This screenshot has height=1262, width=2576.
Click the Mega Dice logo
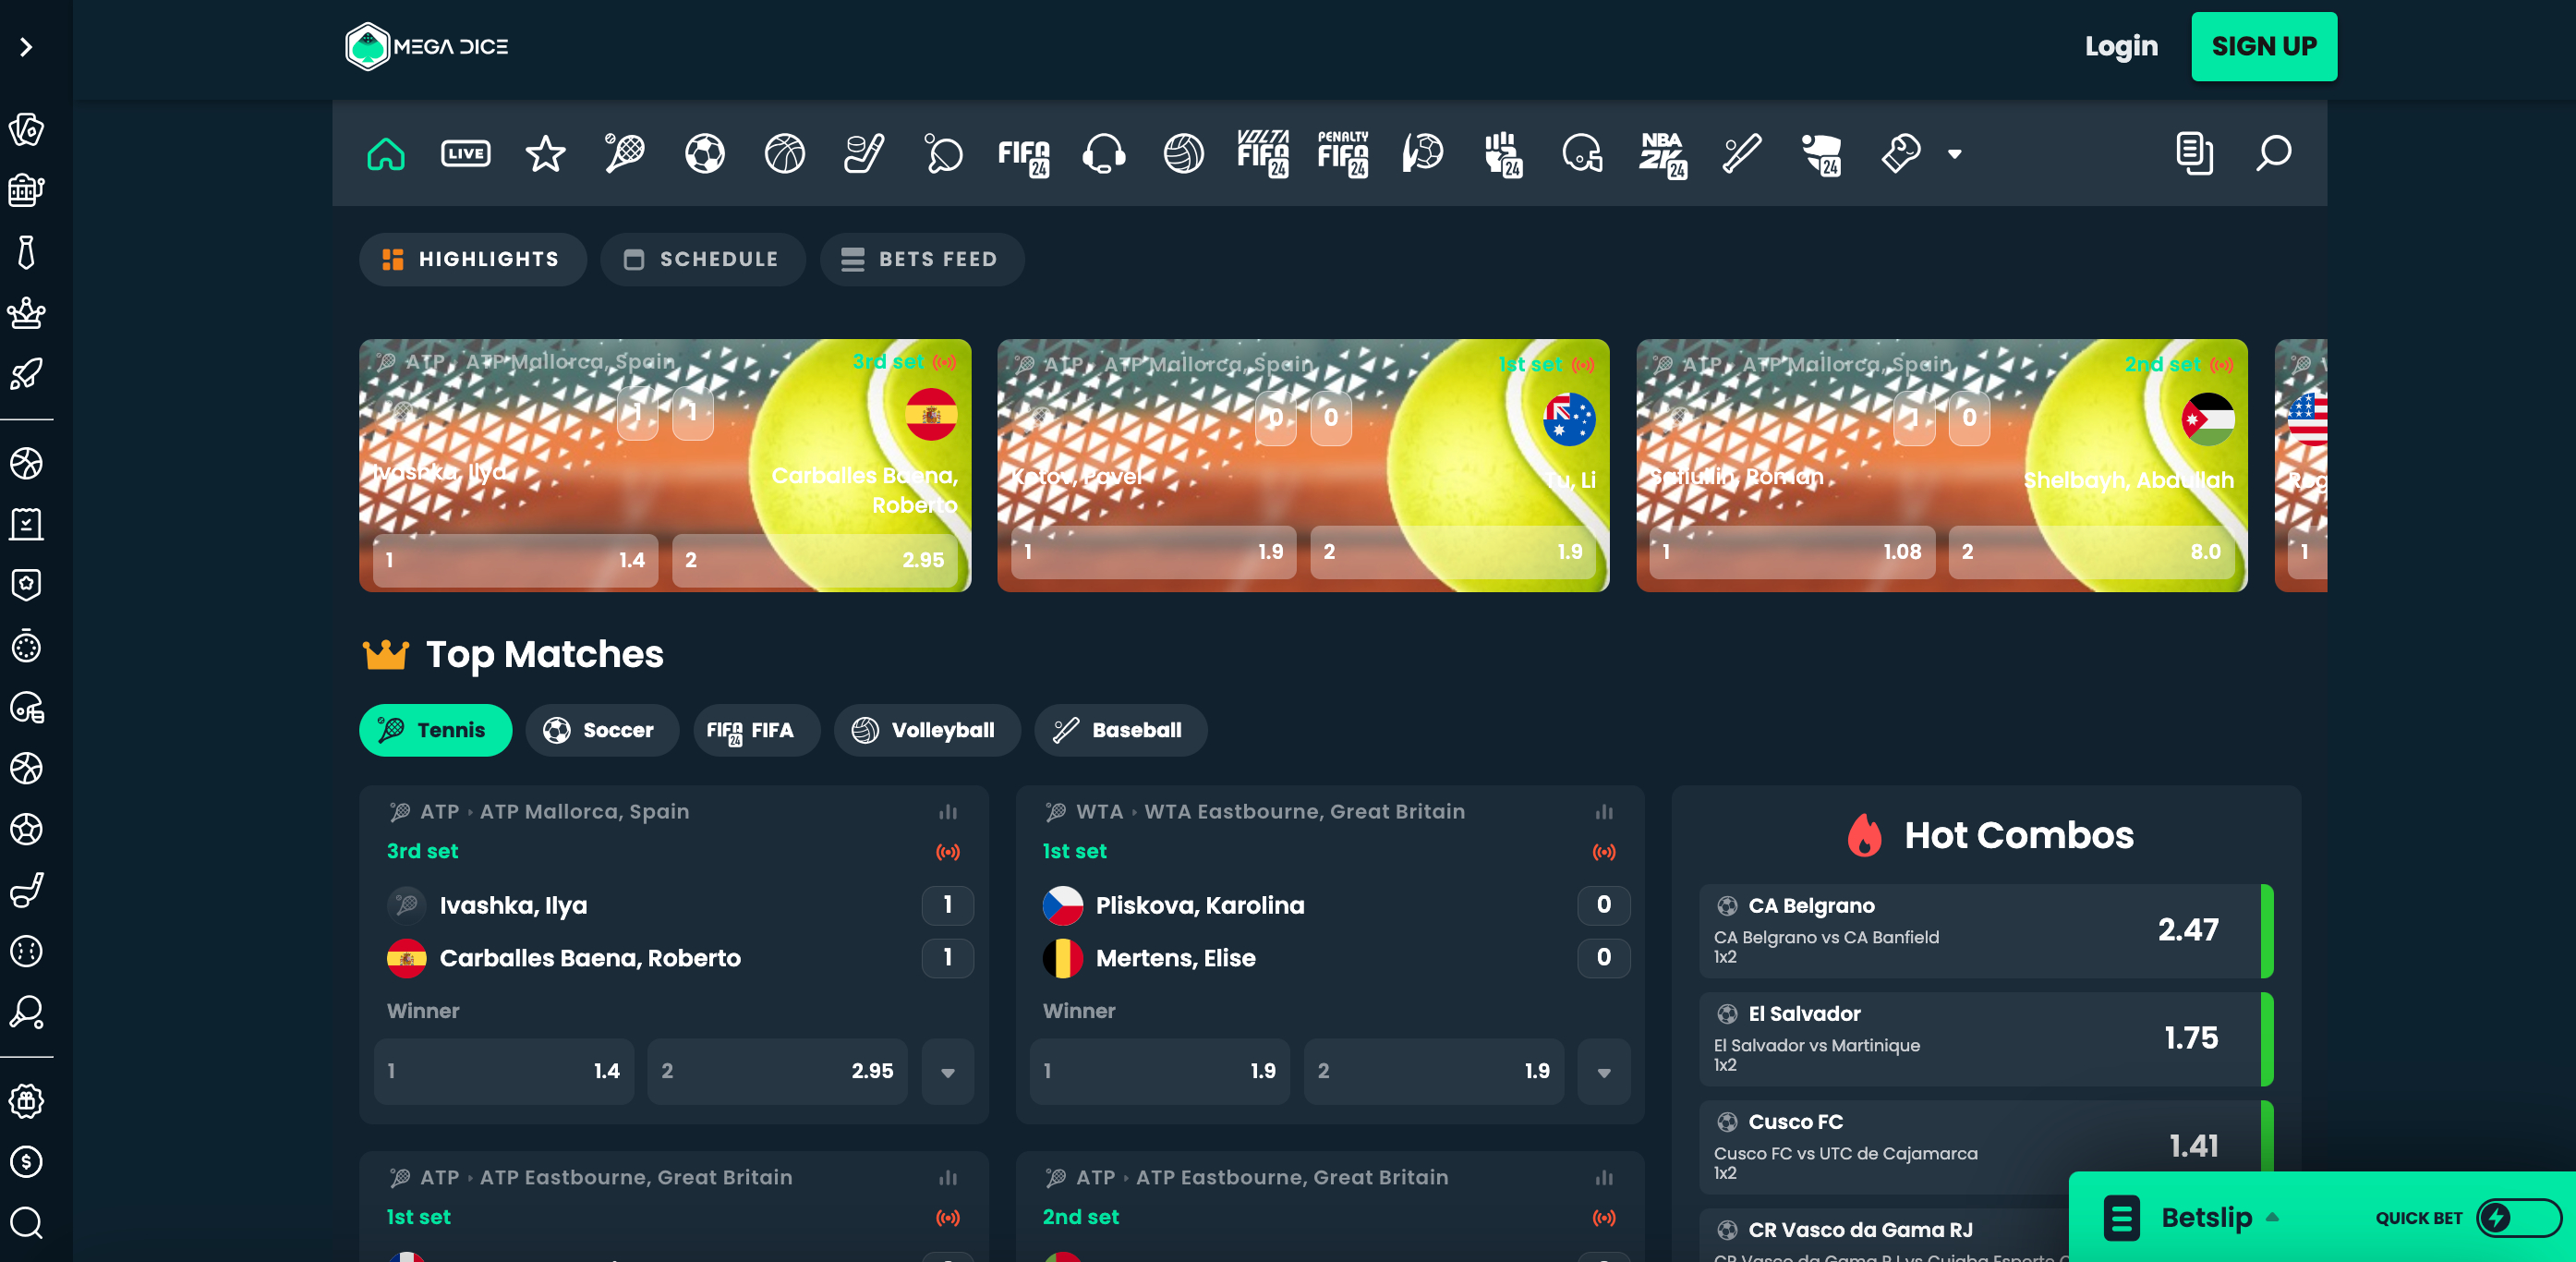427,47
